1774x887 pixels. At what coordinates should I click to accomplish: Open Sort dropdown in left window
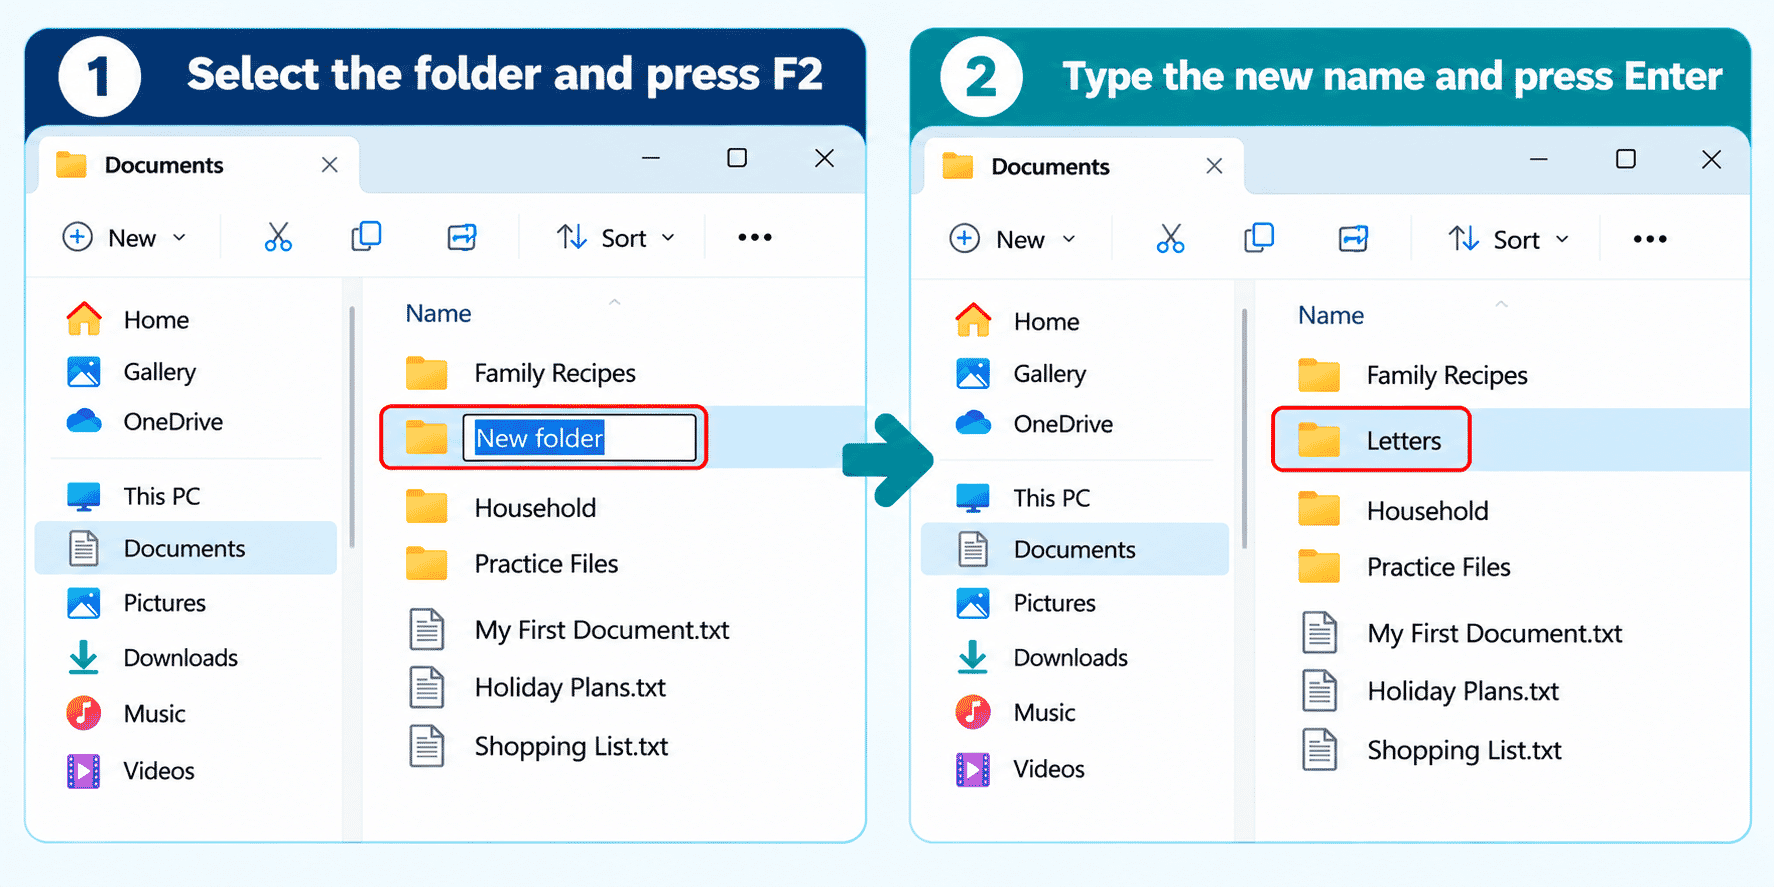click(x=615, y=238)
